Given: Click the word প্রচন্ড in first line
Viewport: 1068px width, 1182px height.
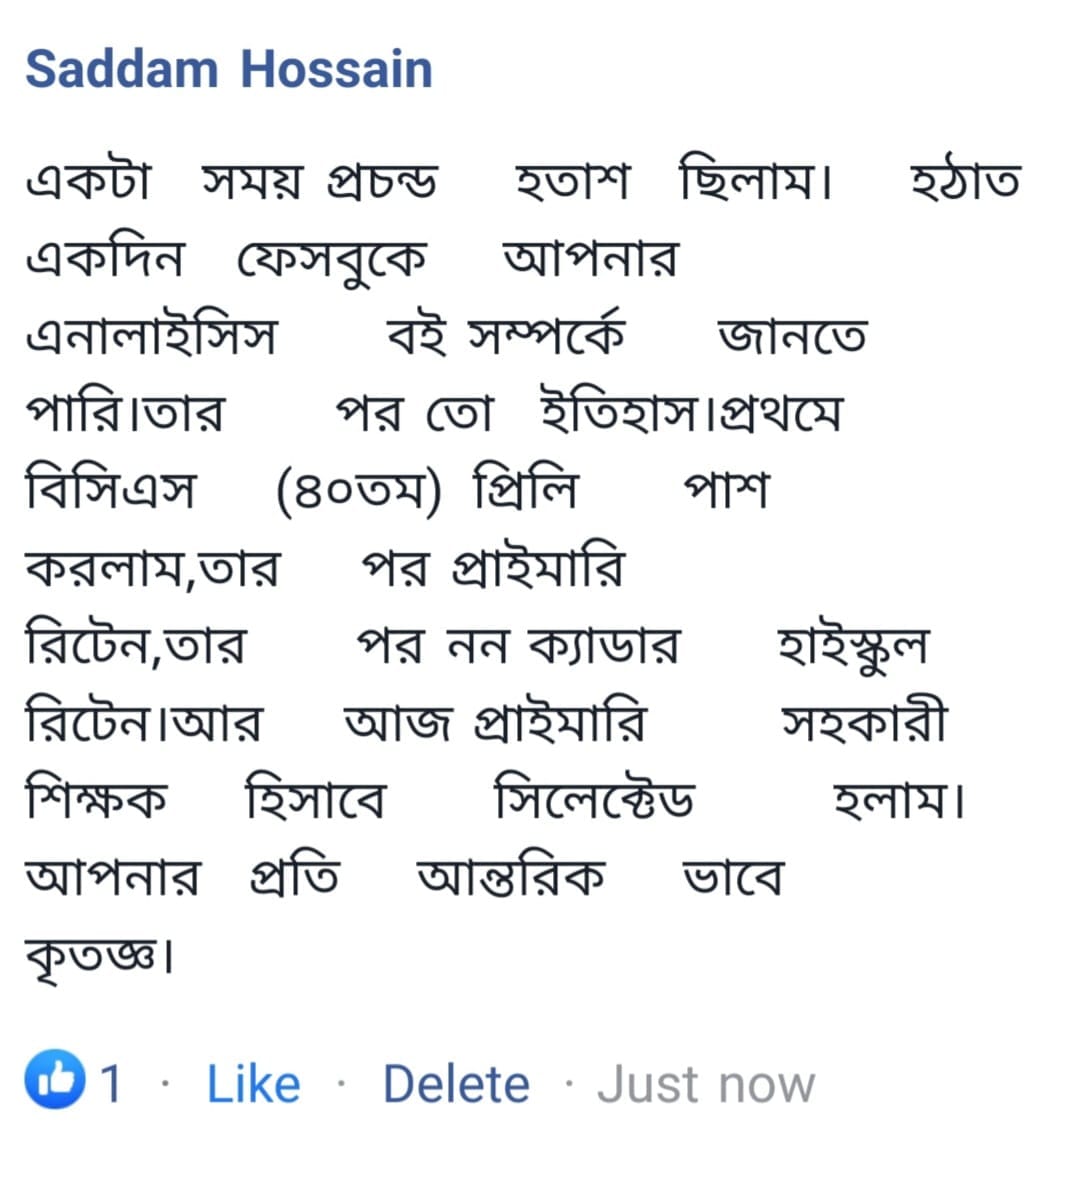Looking at the screenshot, I should [381, 183].
